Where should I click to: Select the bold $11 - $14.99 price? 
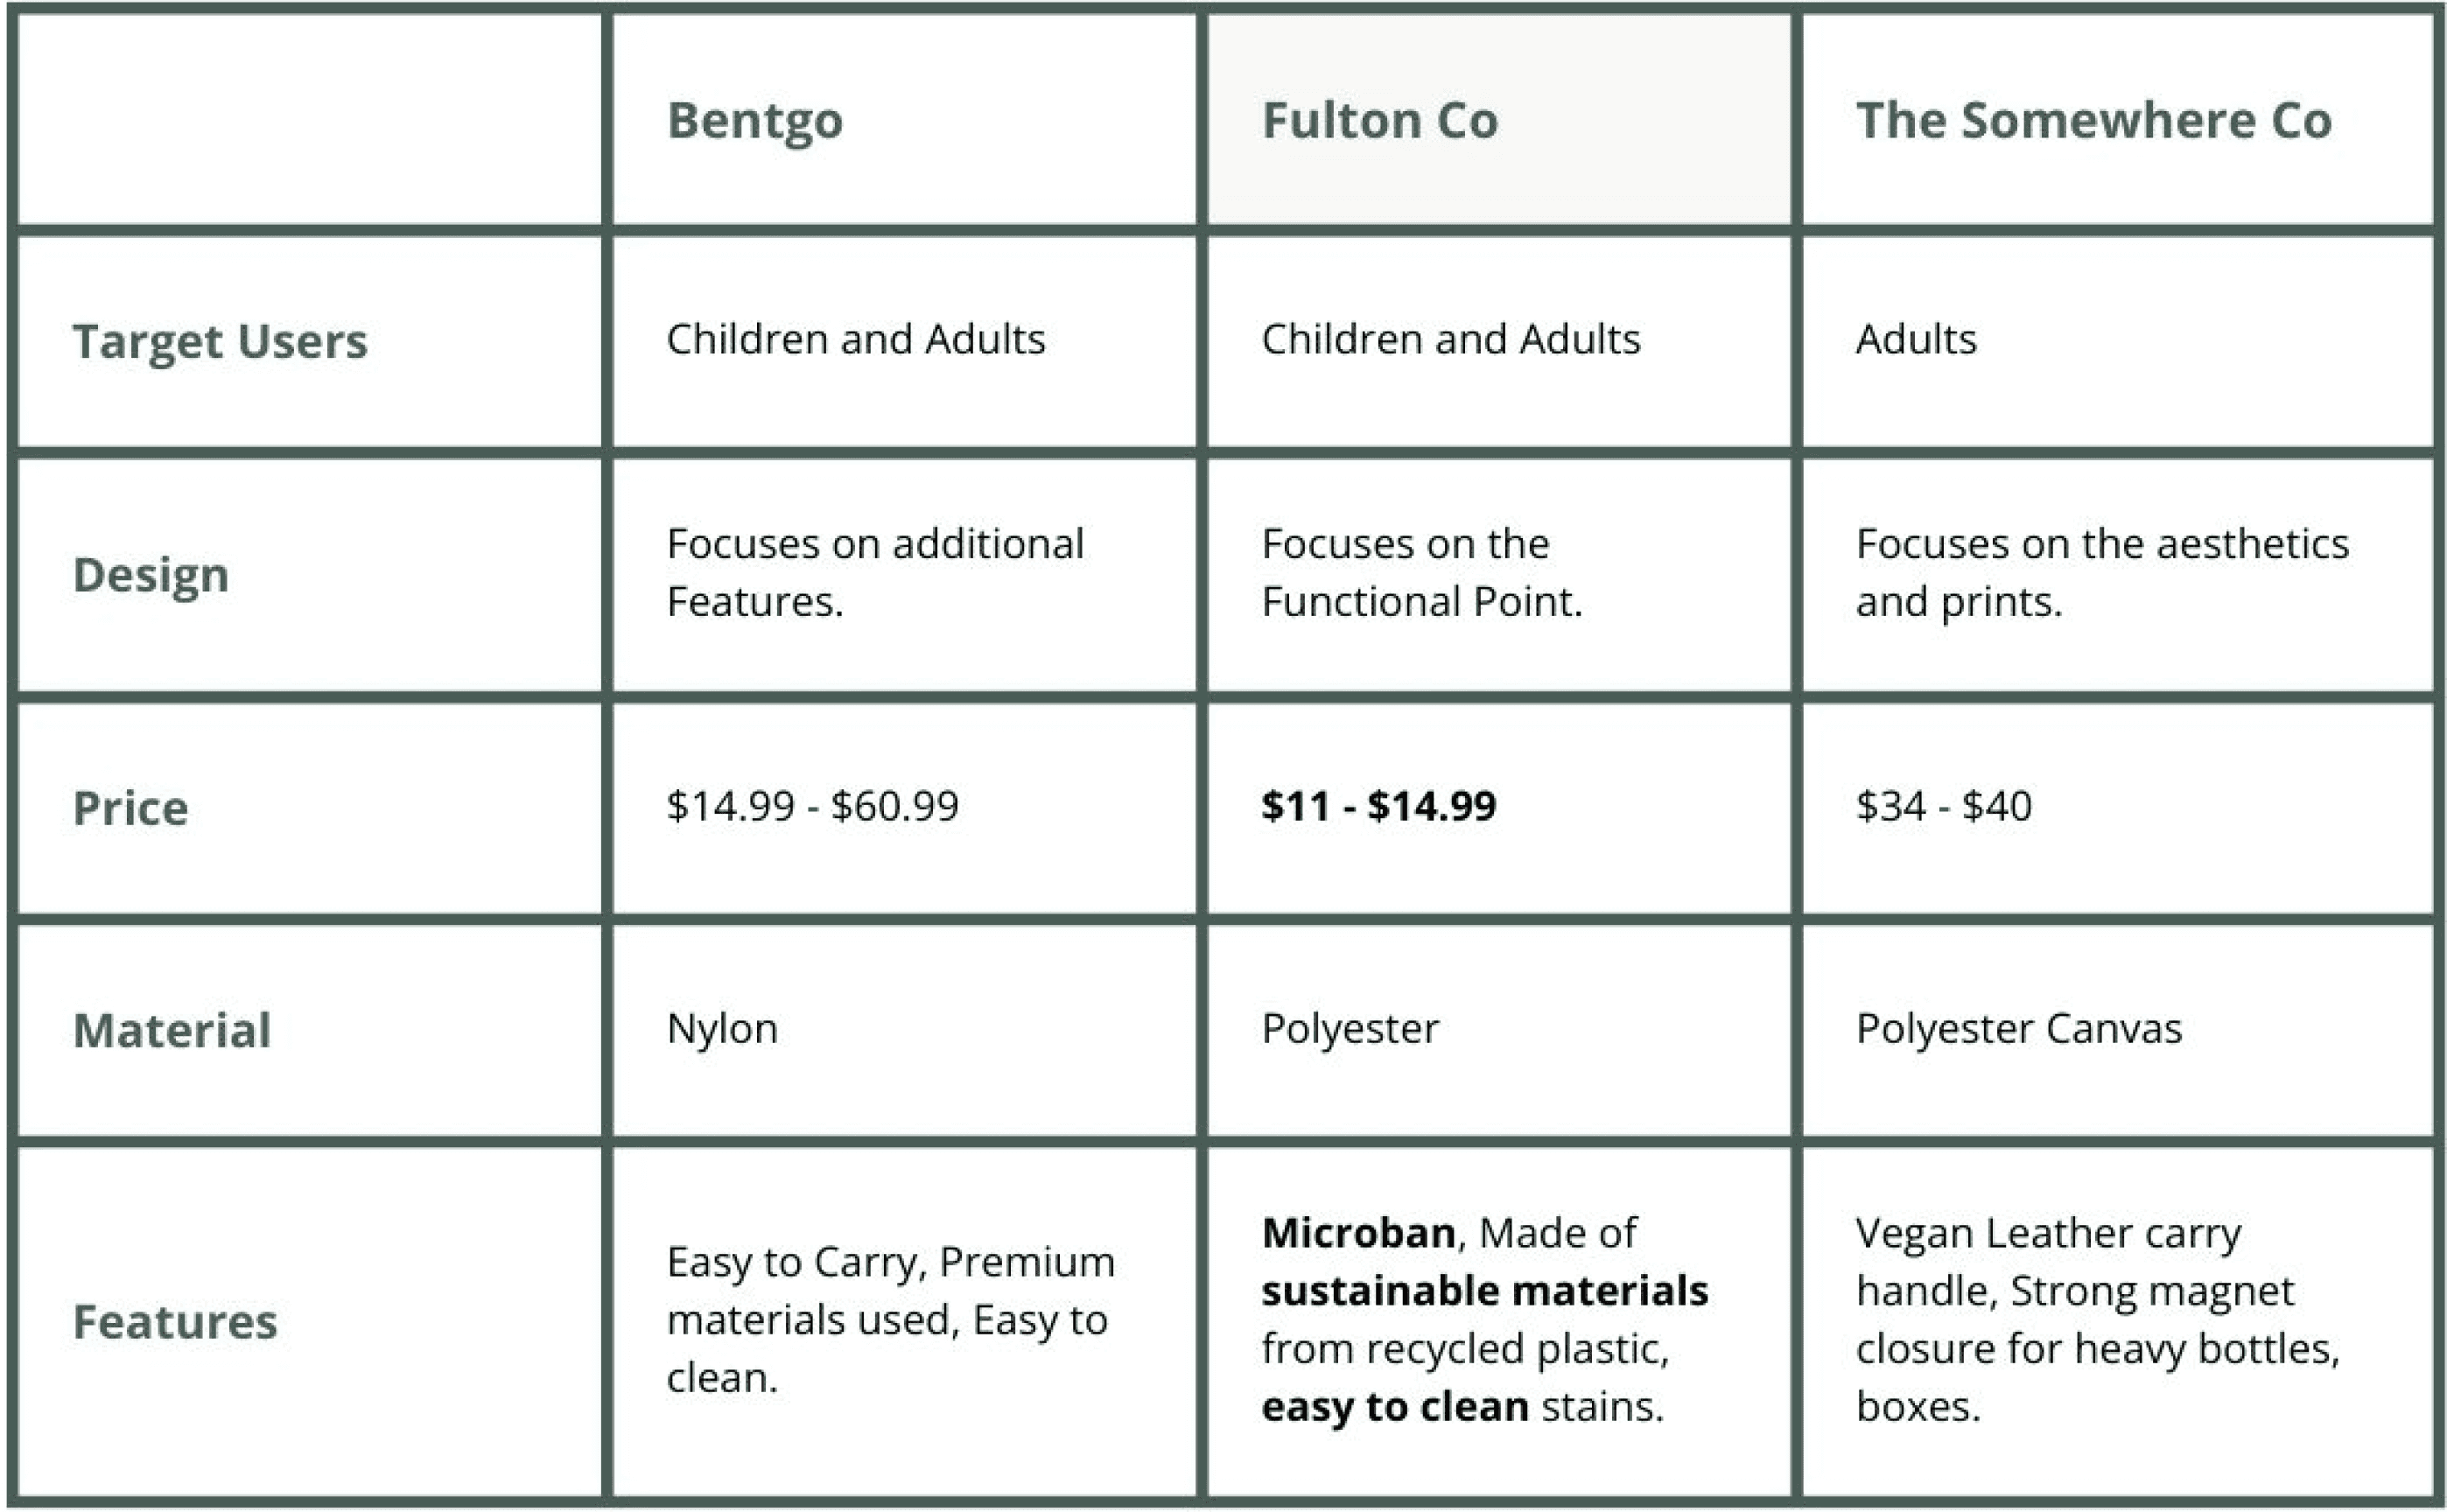1378,806
